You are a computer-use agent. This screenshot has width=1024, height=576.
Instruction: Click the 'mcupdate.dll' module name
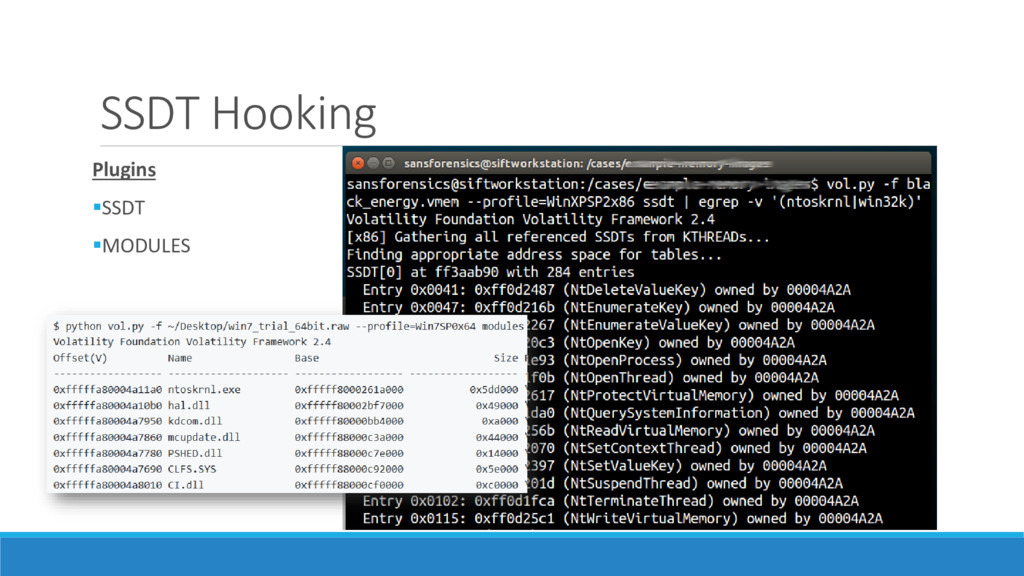[204, 438]
